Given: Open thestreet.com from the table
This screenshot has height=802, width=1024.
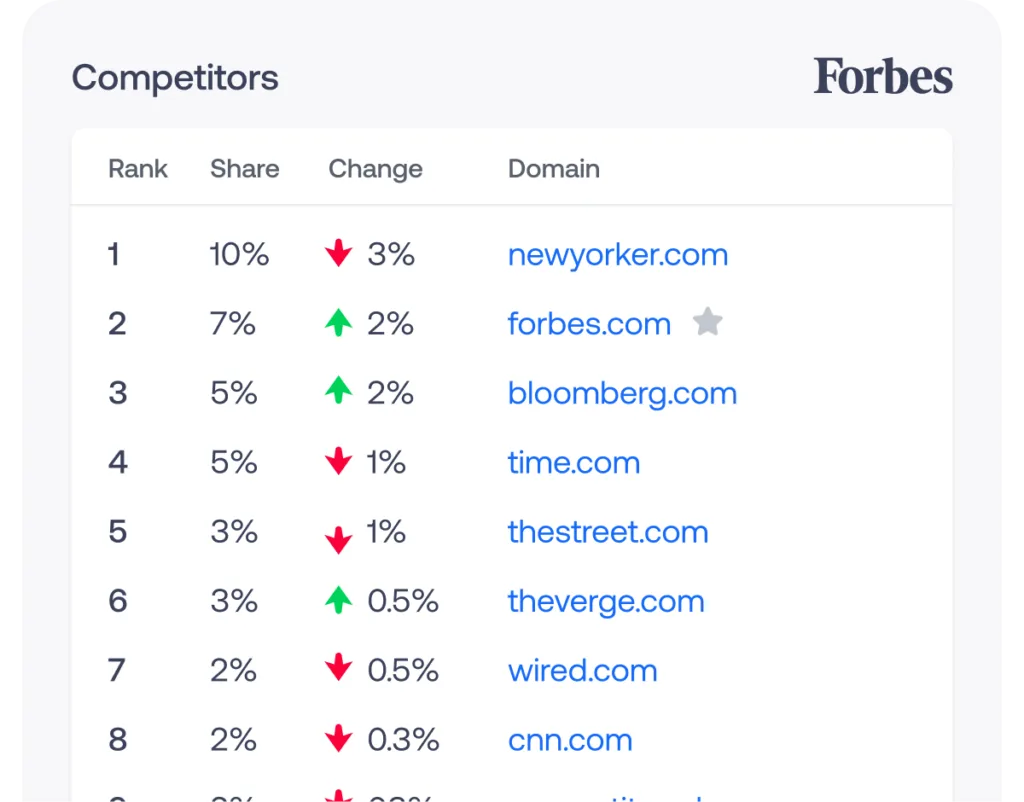Looking at the screenshot, I should (608, 532).
